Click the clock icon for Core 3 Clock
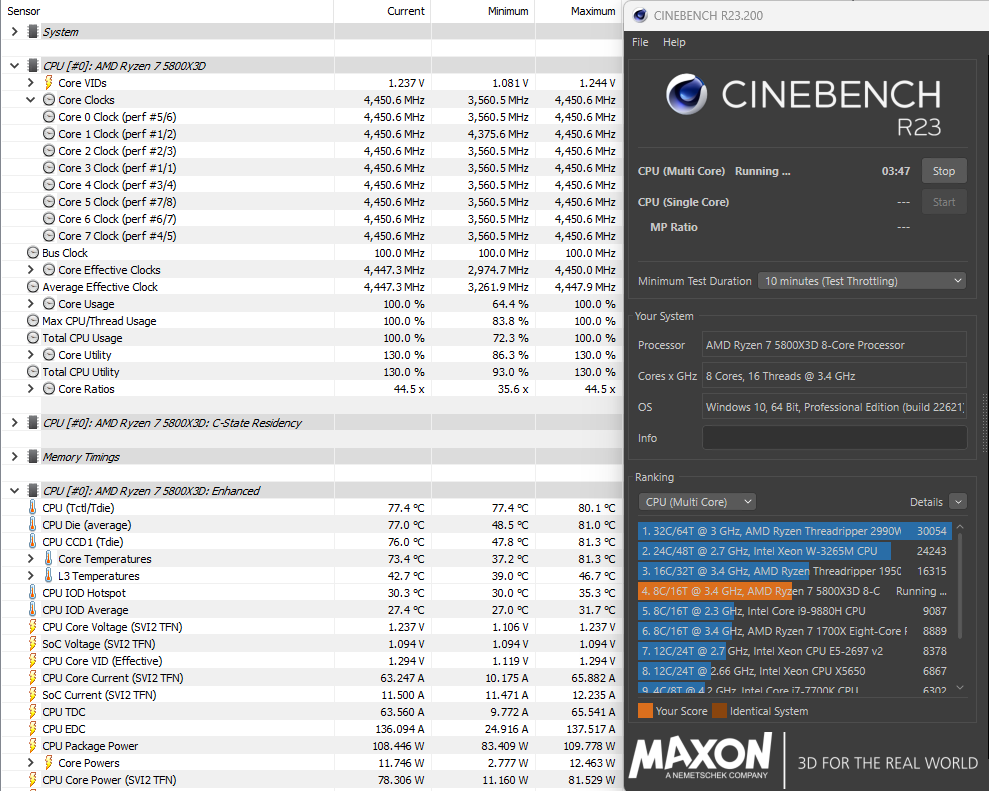989x791 pixels. [49, 168]
